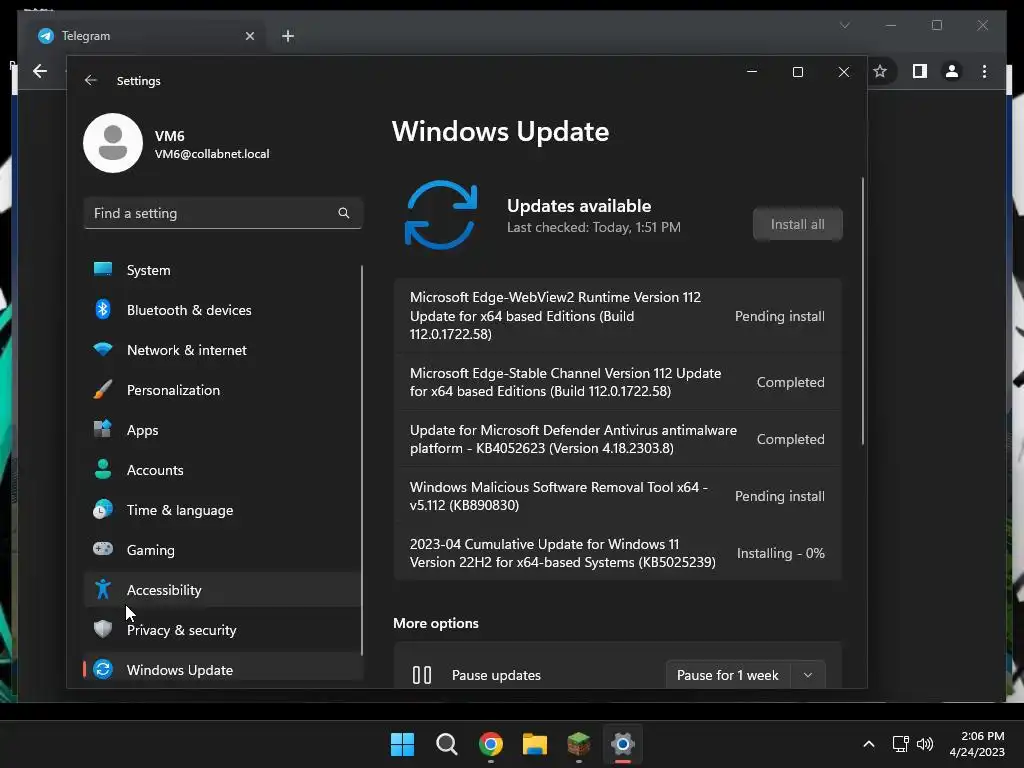Screen dimensions: 1024x768
Task: Open Gaming settings category
Action: [x=222, y=550]
